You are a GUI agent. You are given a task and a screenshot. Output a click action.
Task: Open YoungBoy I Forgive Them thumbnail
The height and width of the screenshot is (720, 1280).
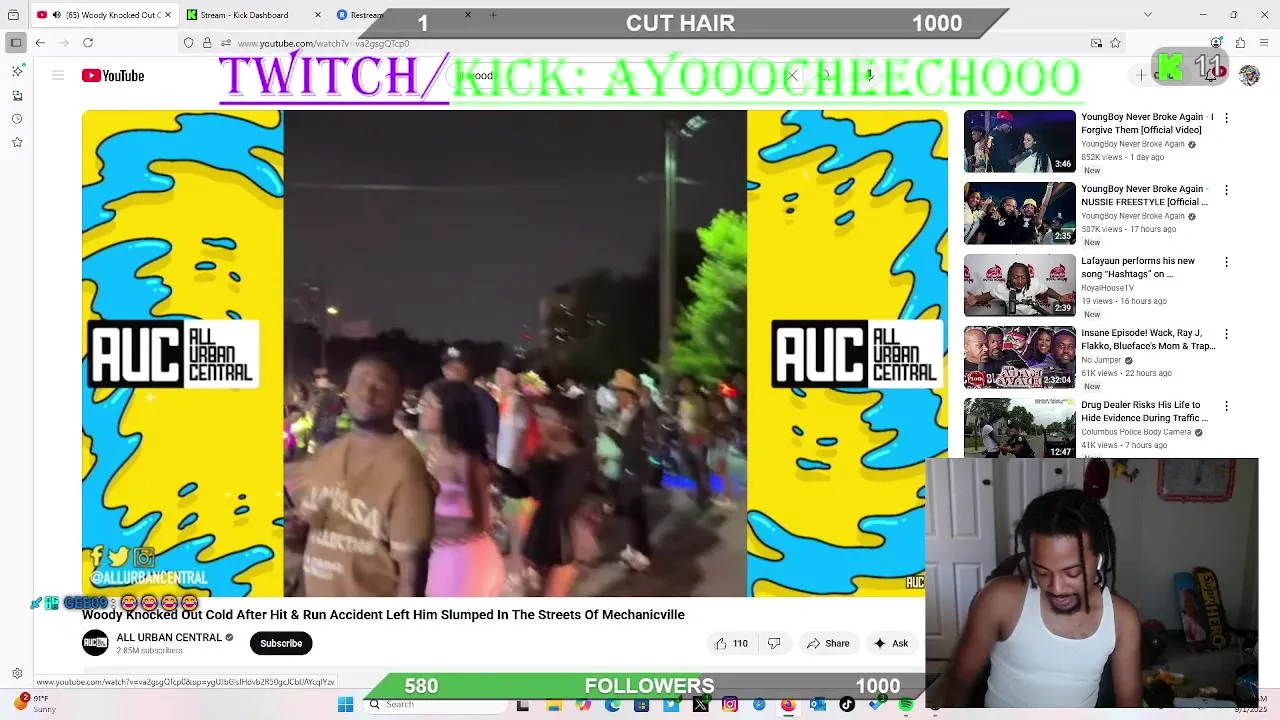(1019, 141)
